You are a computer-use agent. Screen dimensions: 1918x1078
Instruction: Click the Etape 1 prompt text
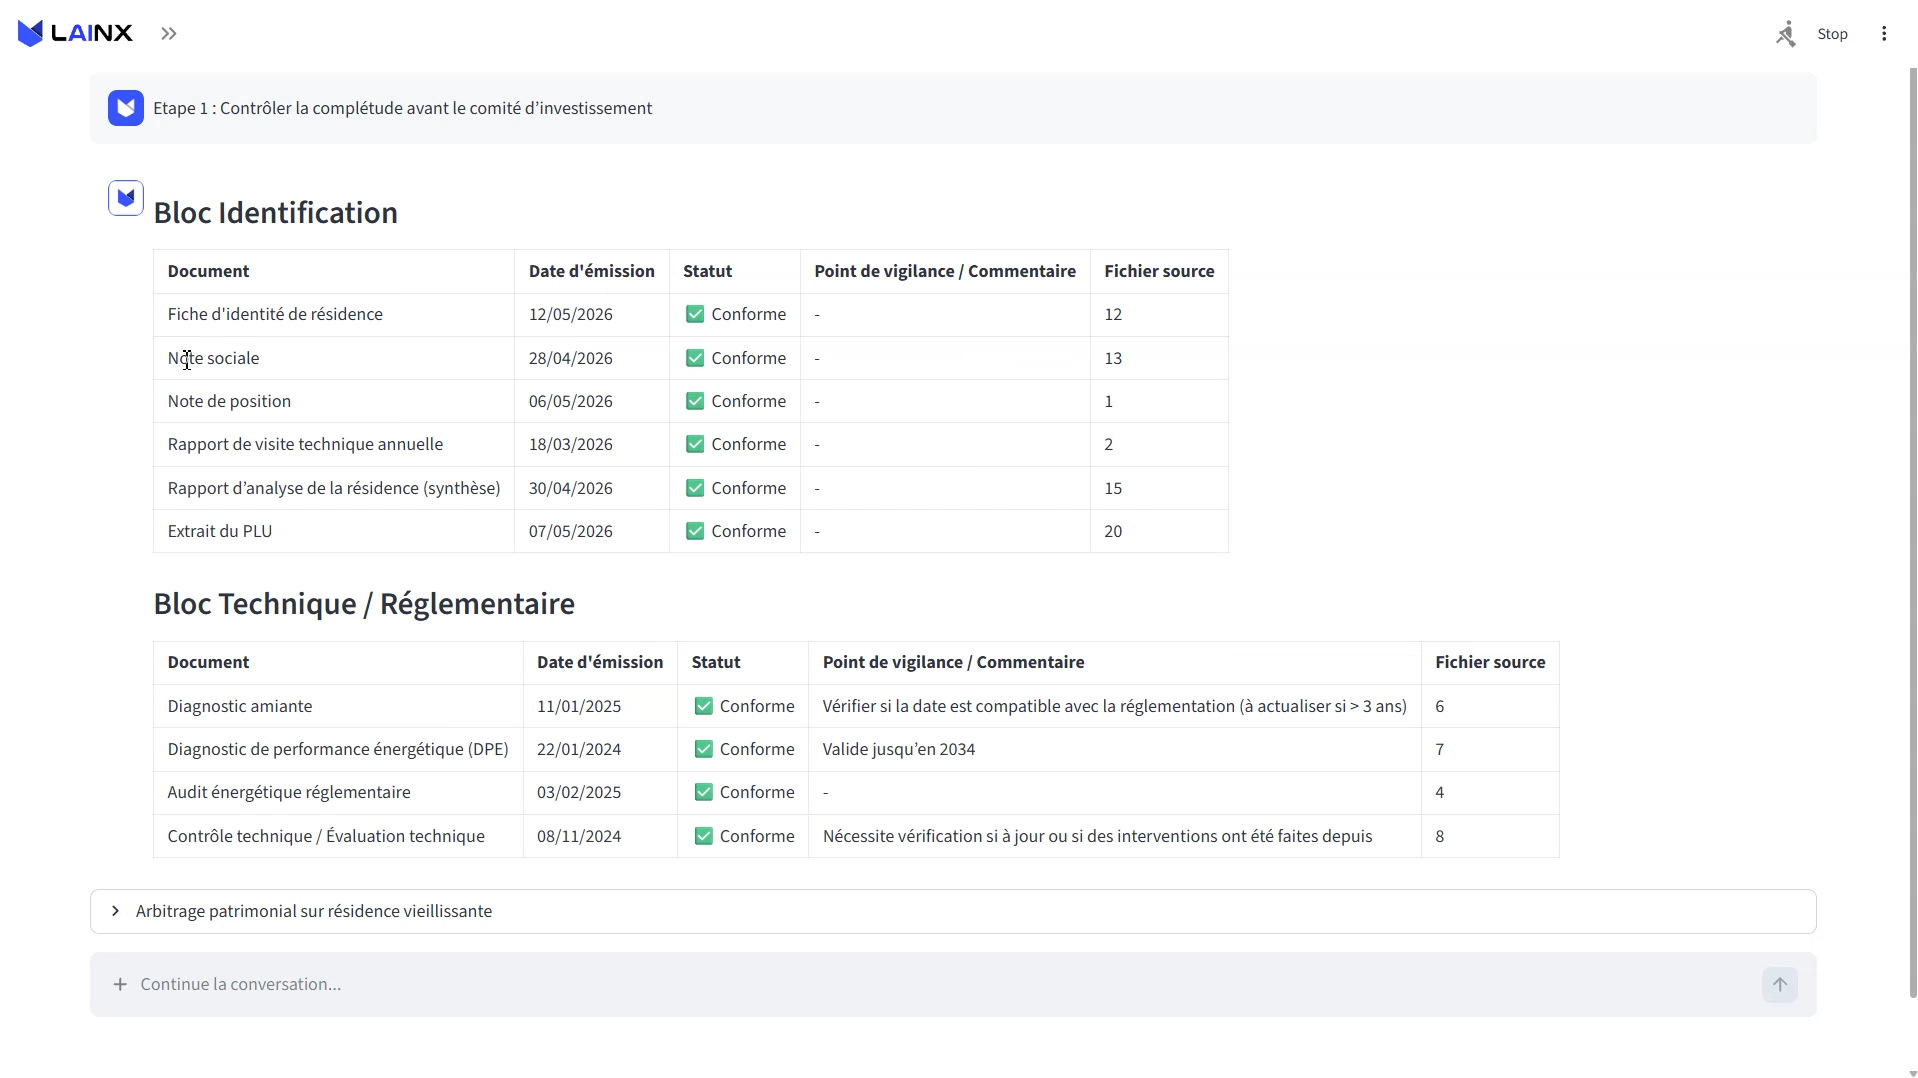(x=402, y=108)
